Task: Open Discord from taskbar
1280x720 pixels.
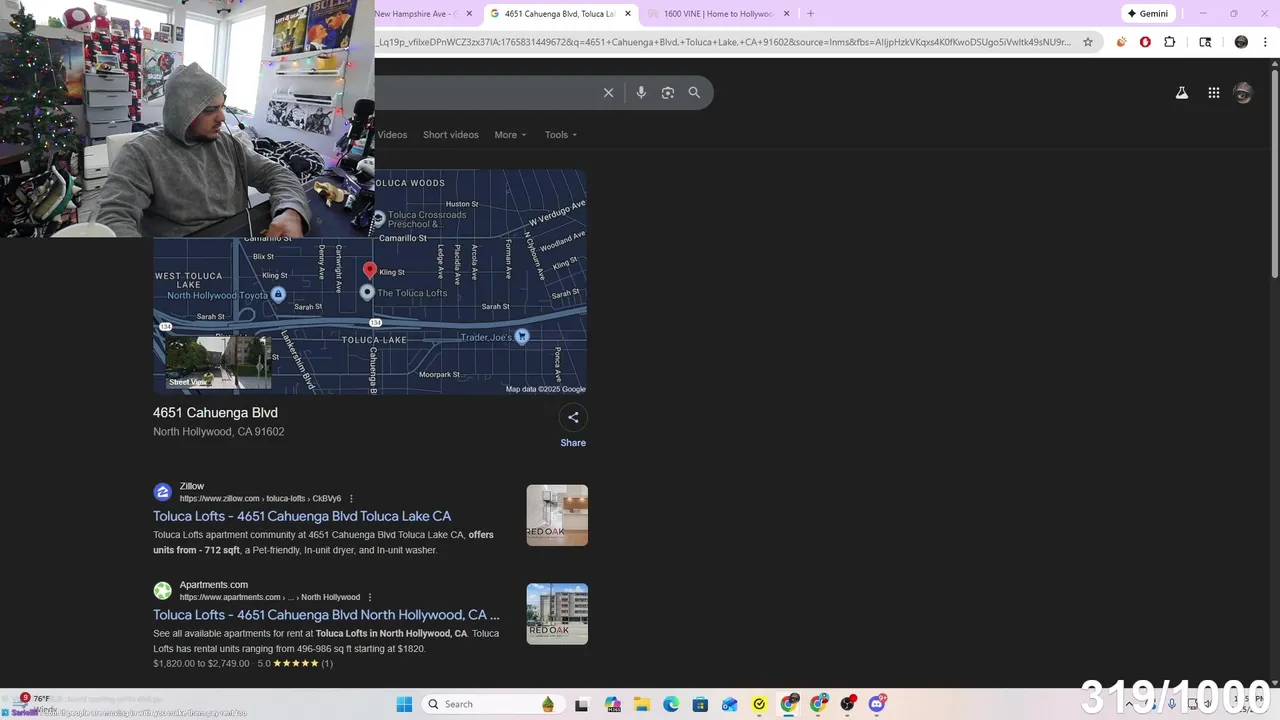Action: click(877, 704)
